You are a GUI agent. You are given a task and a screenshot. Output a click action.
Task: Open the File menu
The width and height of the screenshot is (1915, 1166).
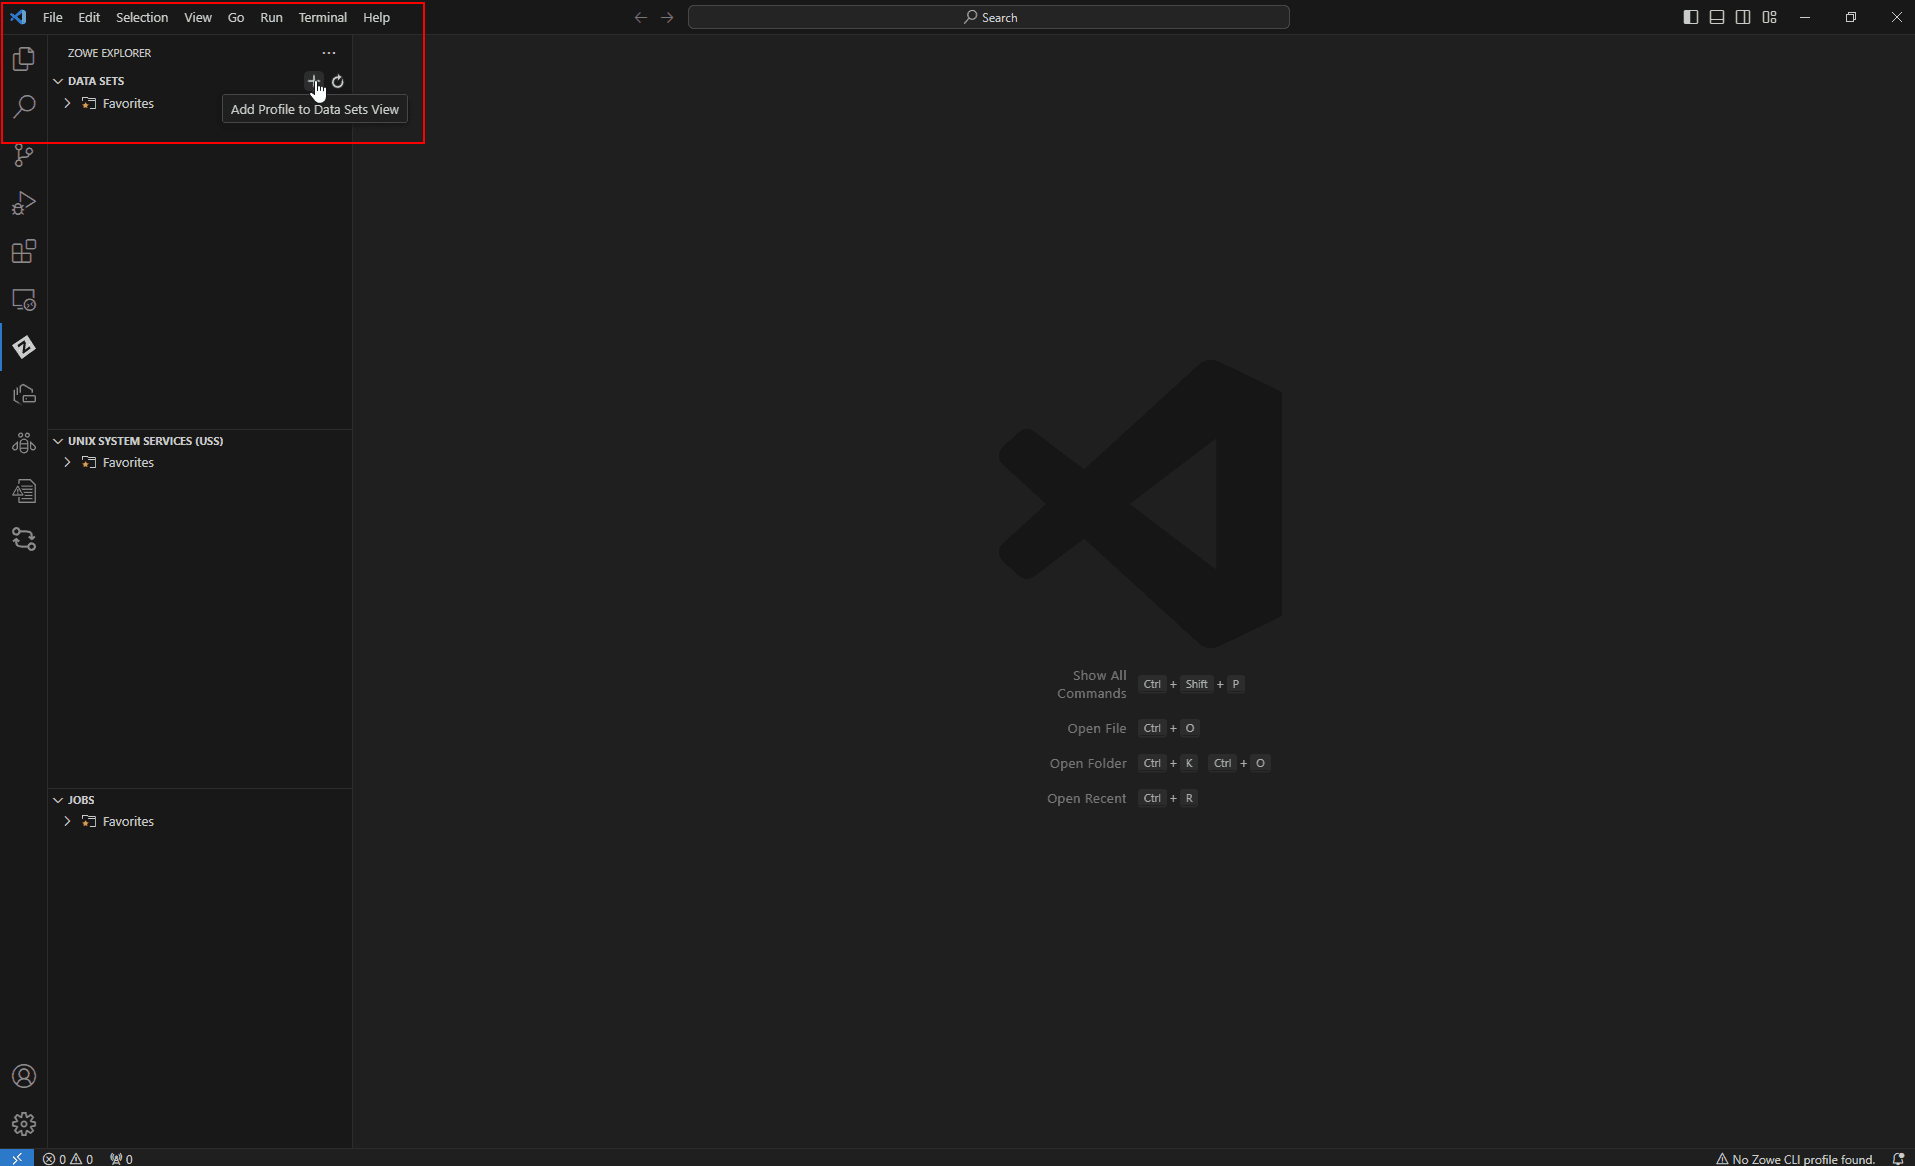pyautogui.click(x=53, y=17)
